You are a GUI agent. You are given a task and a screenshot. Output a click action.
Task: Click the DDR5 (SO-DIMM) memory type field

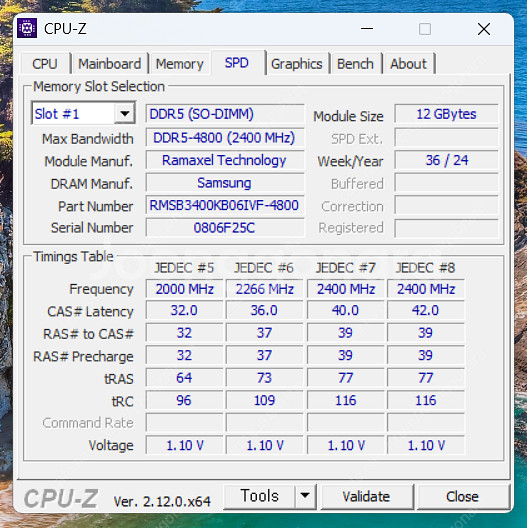click(225, 114)
